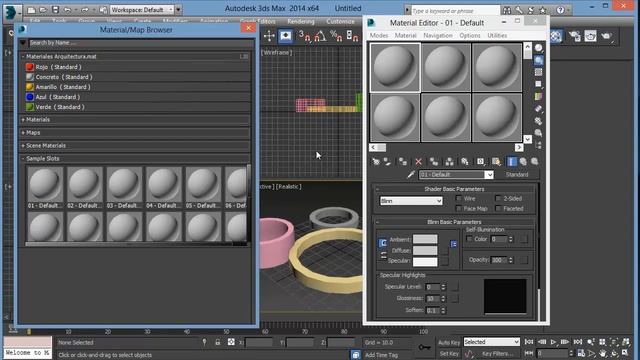Open the Utilities menu in Material Editor
Screen dimensions: 640x360
(x=497, y=36)
